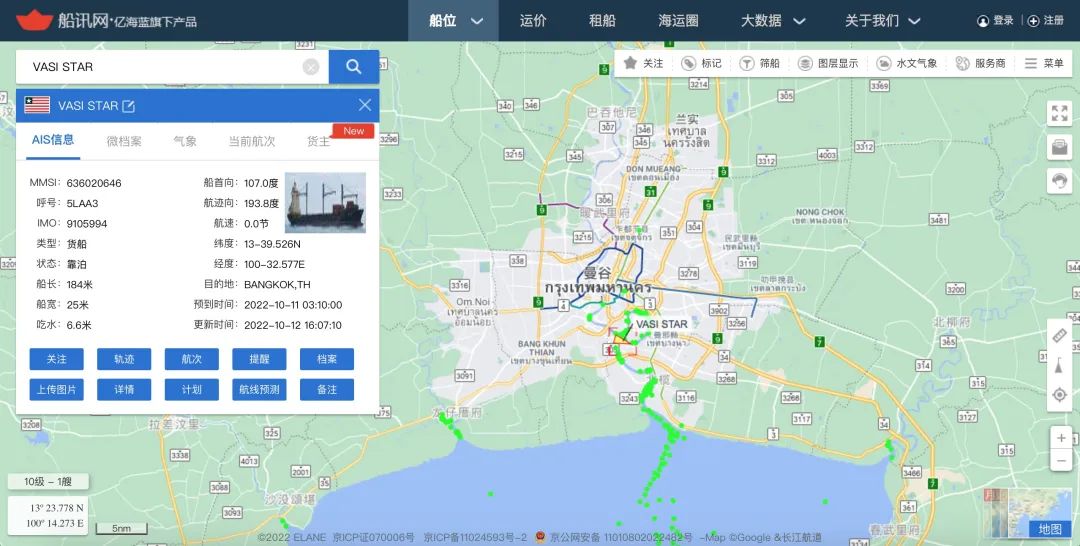1080x546 pixels.
Task: Click the New badge on 货主 tab
Action: 353,131
